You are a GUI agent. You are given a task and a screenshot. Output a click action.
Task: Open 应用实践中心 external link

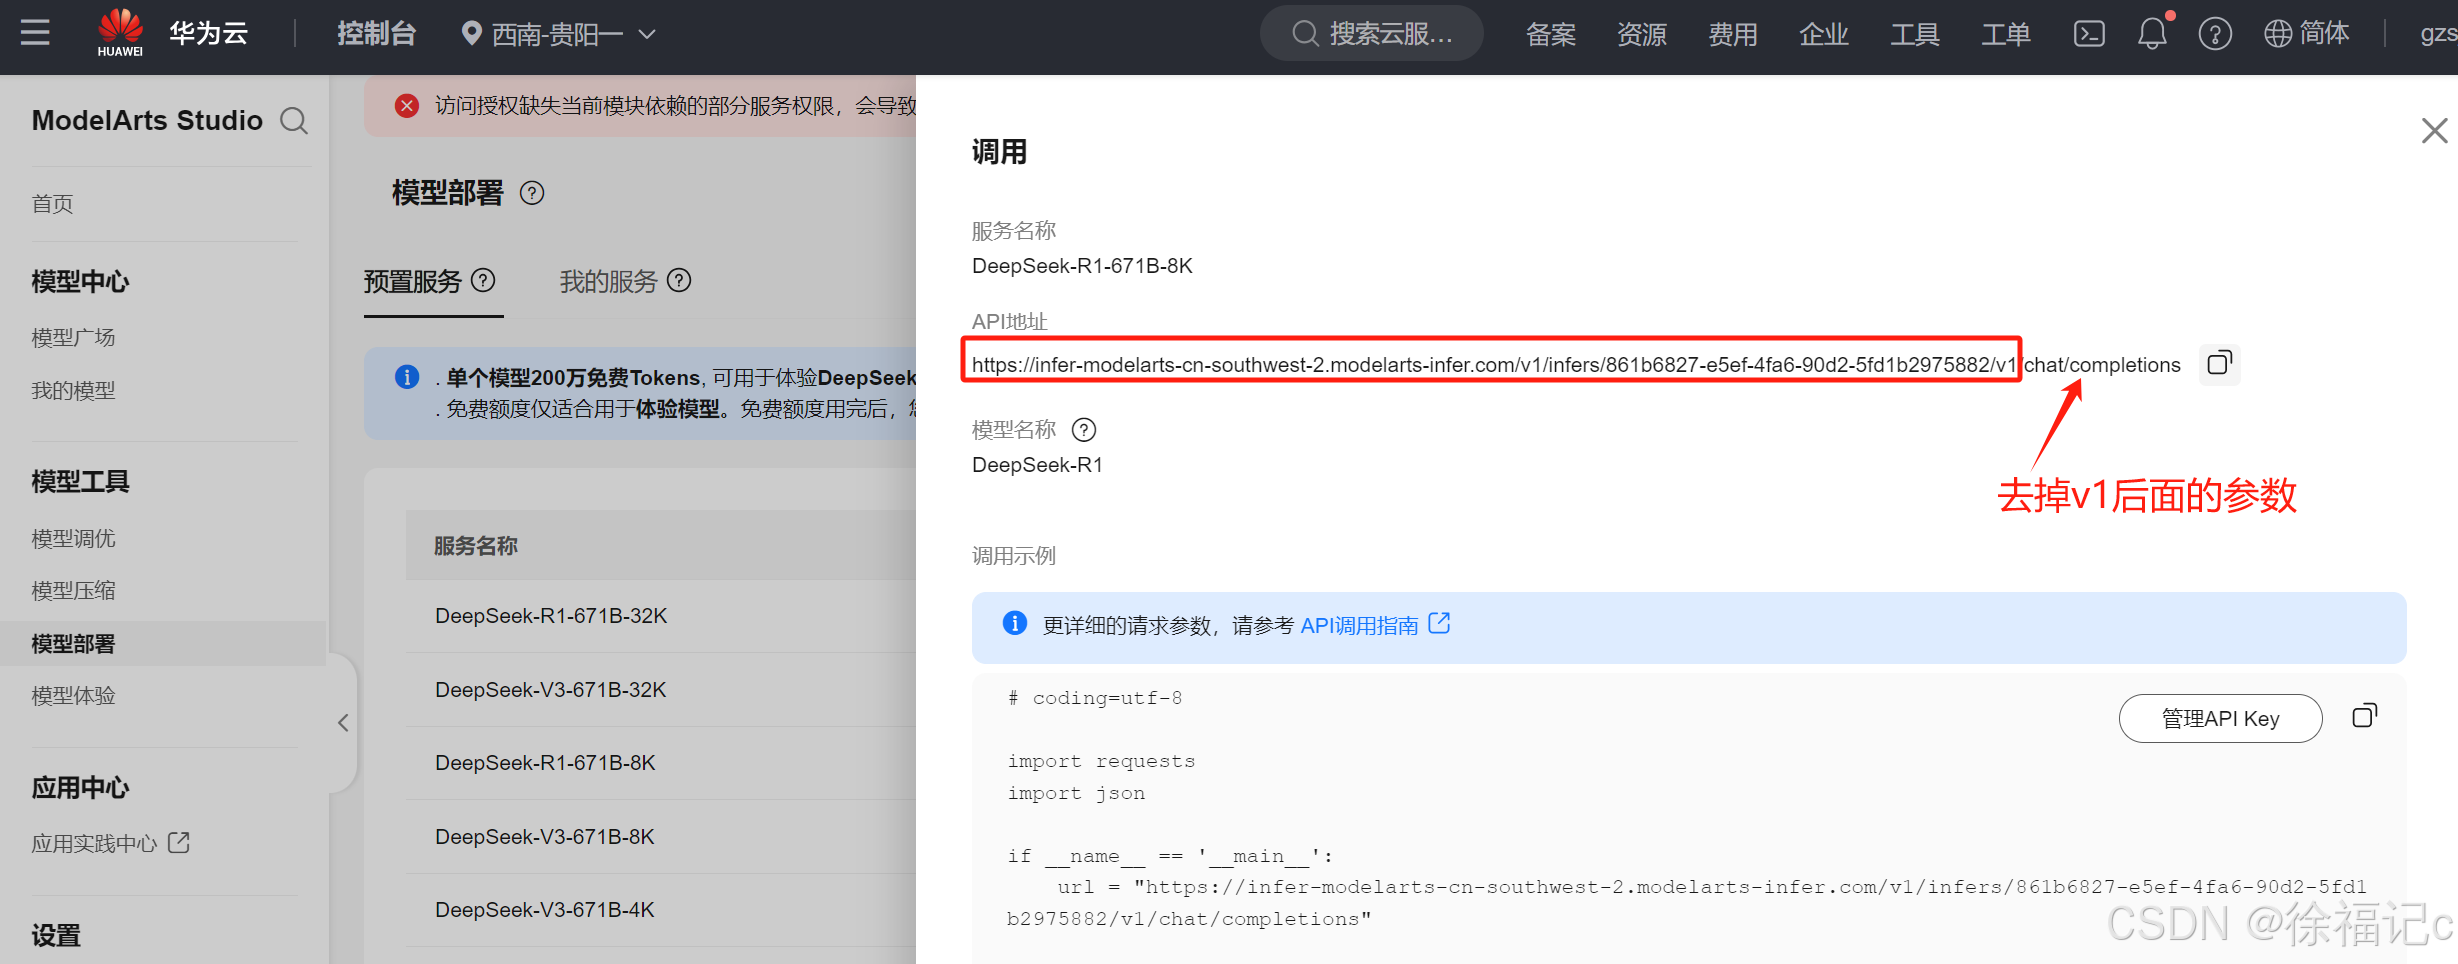point(110,844)
